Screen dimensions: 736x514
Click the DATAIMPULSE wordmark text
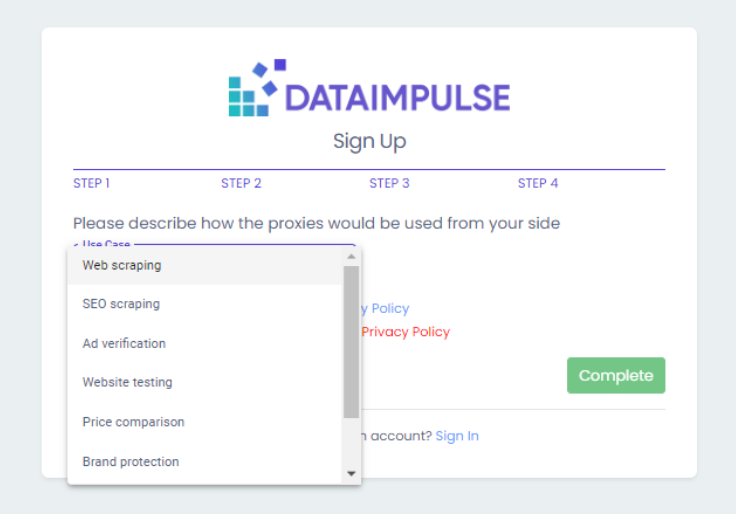tap(398, 98)
